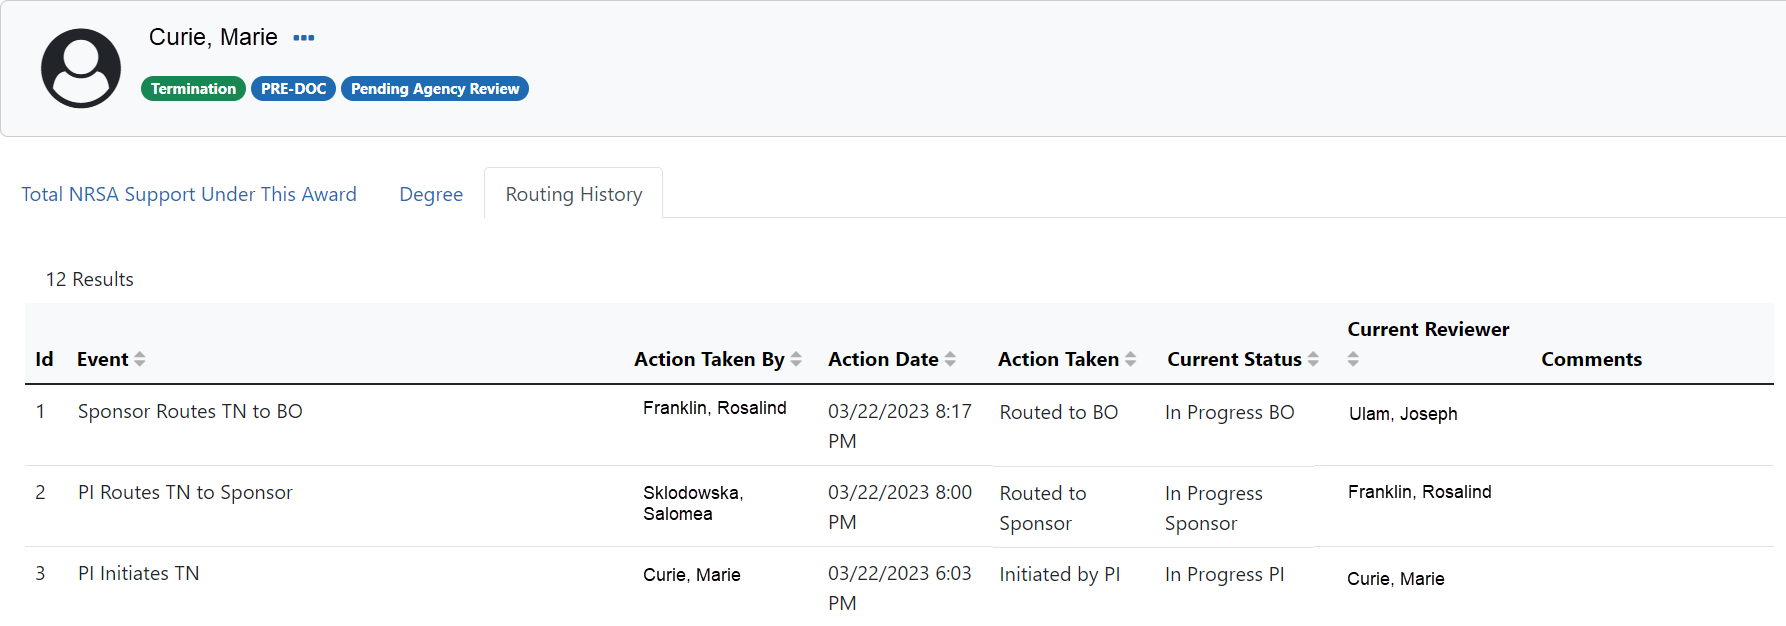Select the Sponsor Routes TN to BO event
This screenshot has width=1786, height=626.
coord(190,411)
